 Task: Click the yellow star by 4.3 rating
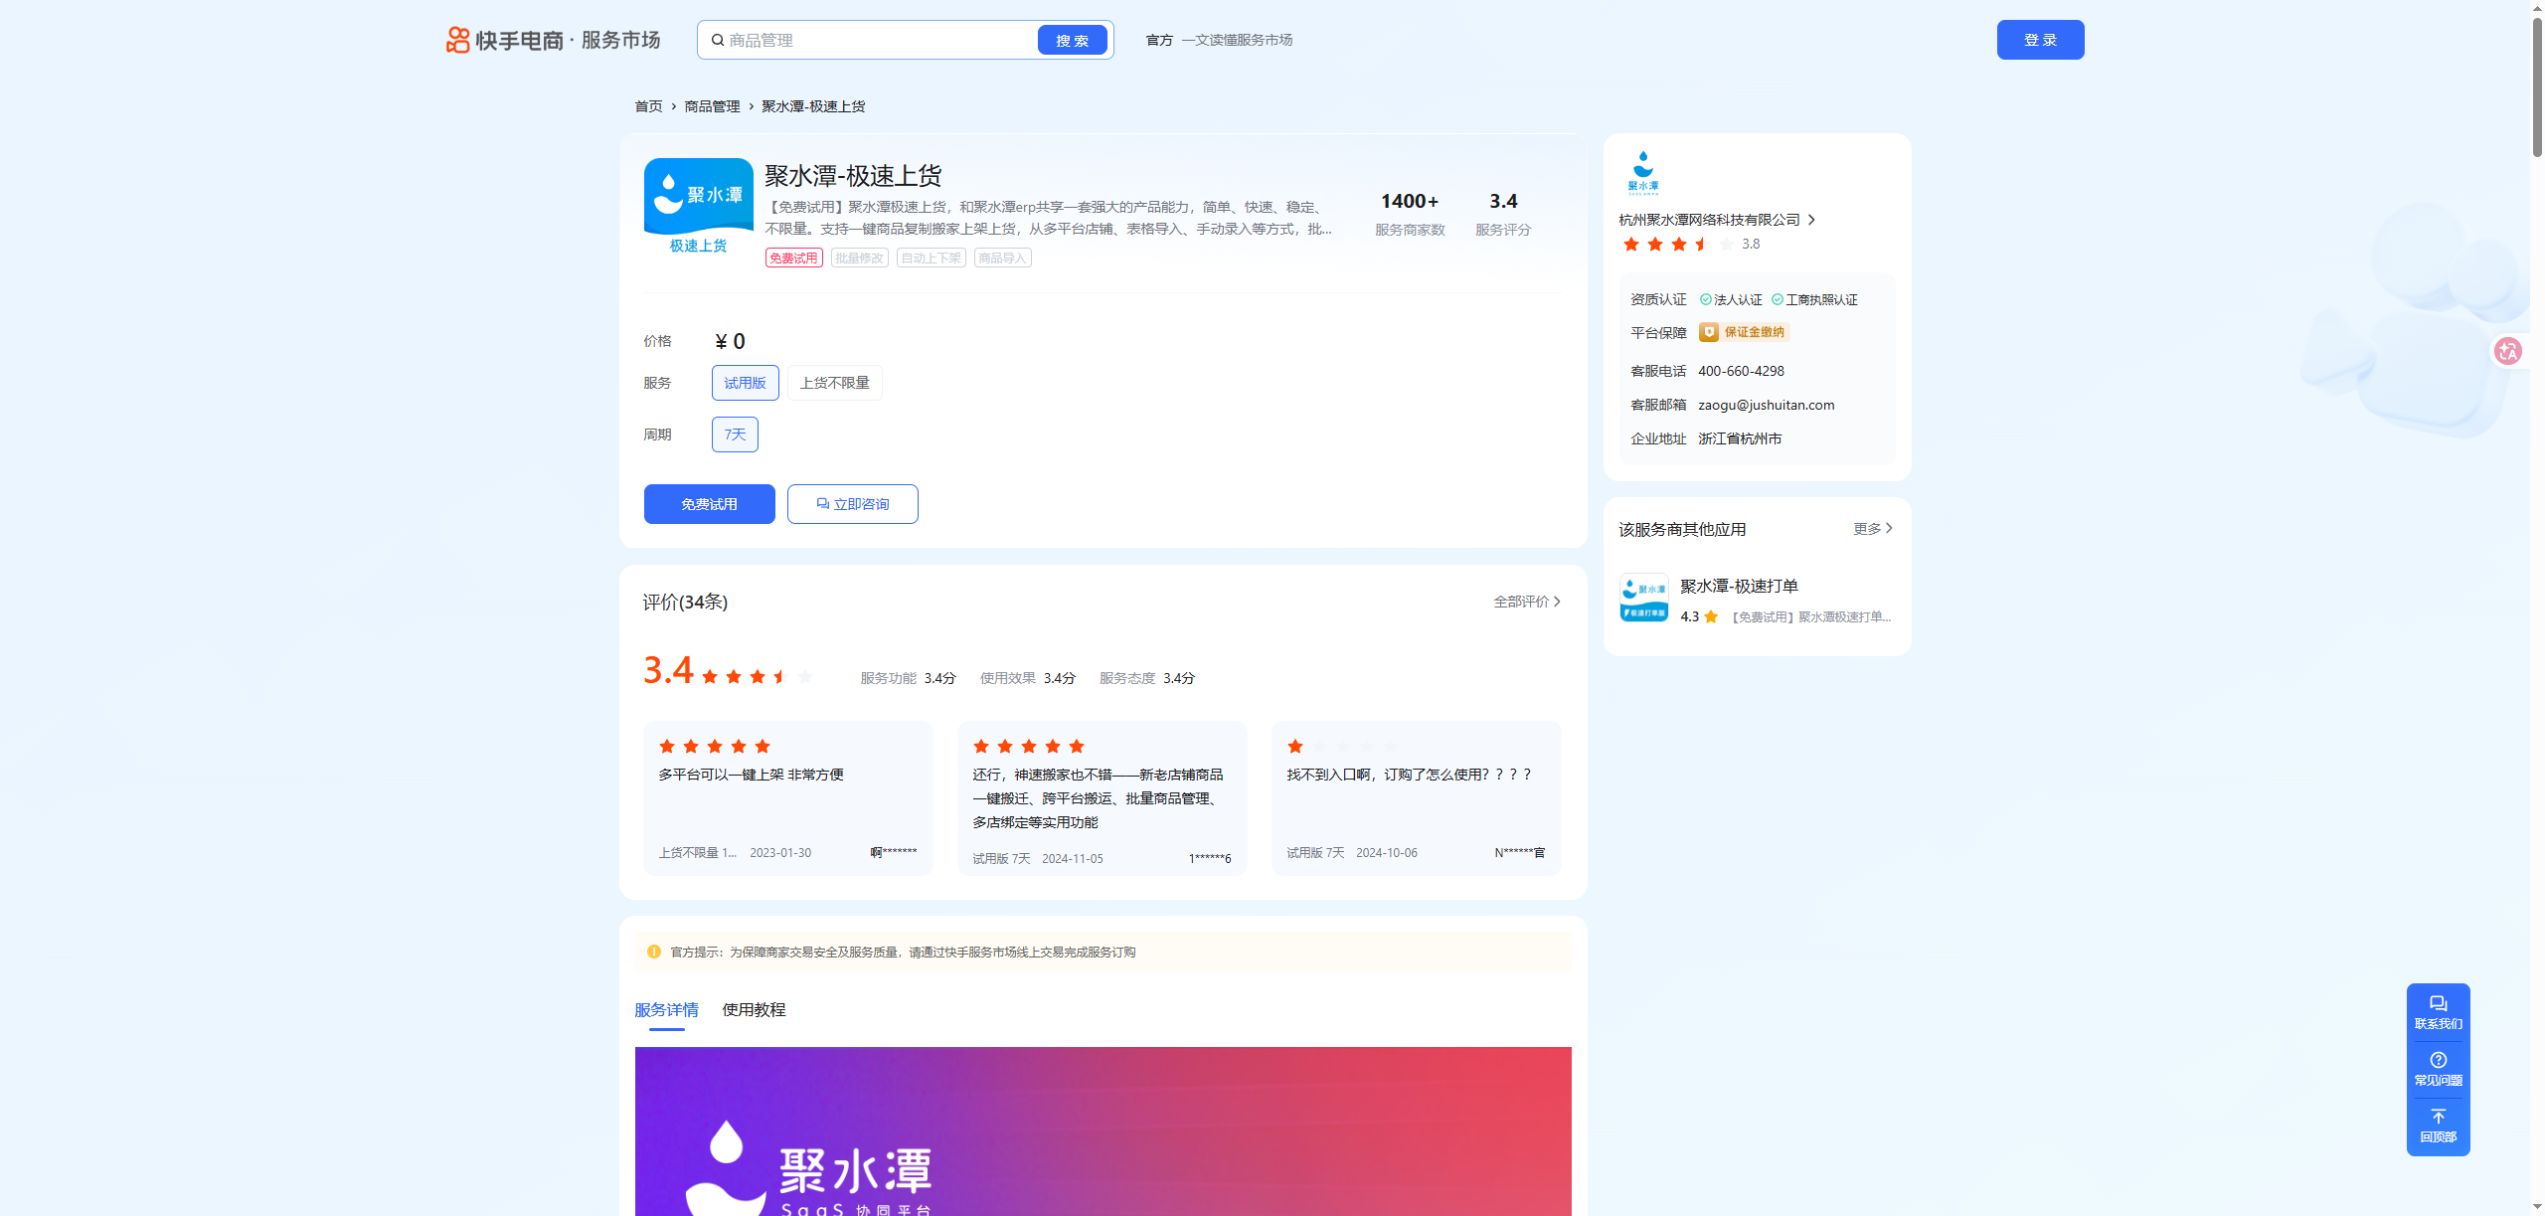coord(1711,617)
